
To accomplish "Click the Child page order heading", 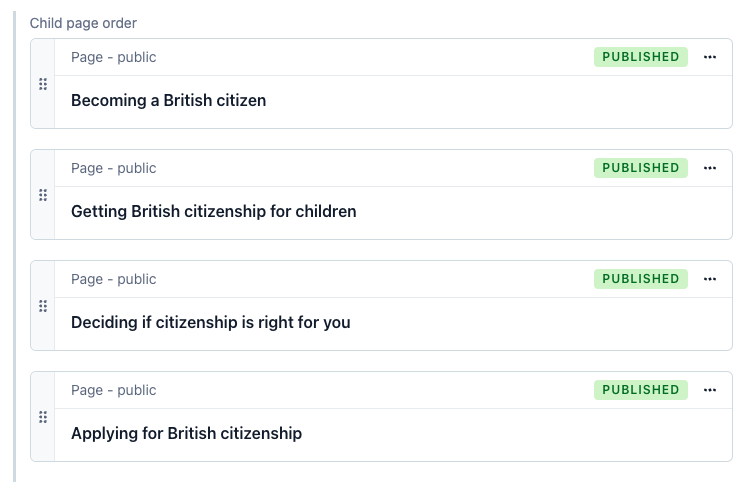I will click(83, 22).
